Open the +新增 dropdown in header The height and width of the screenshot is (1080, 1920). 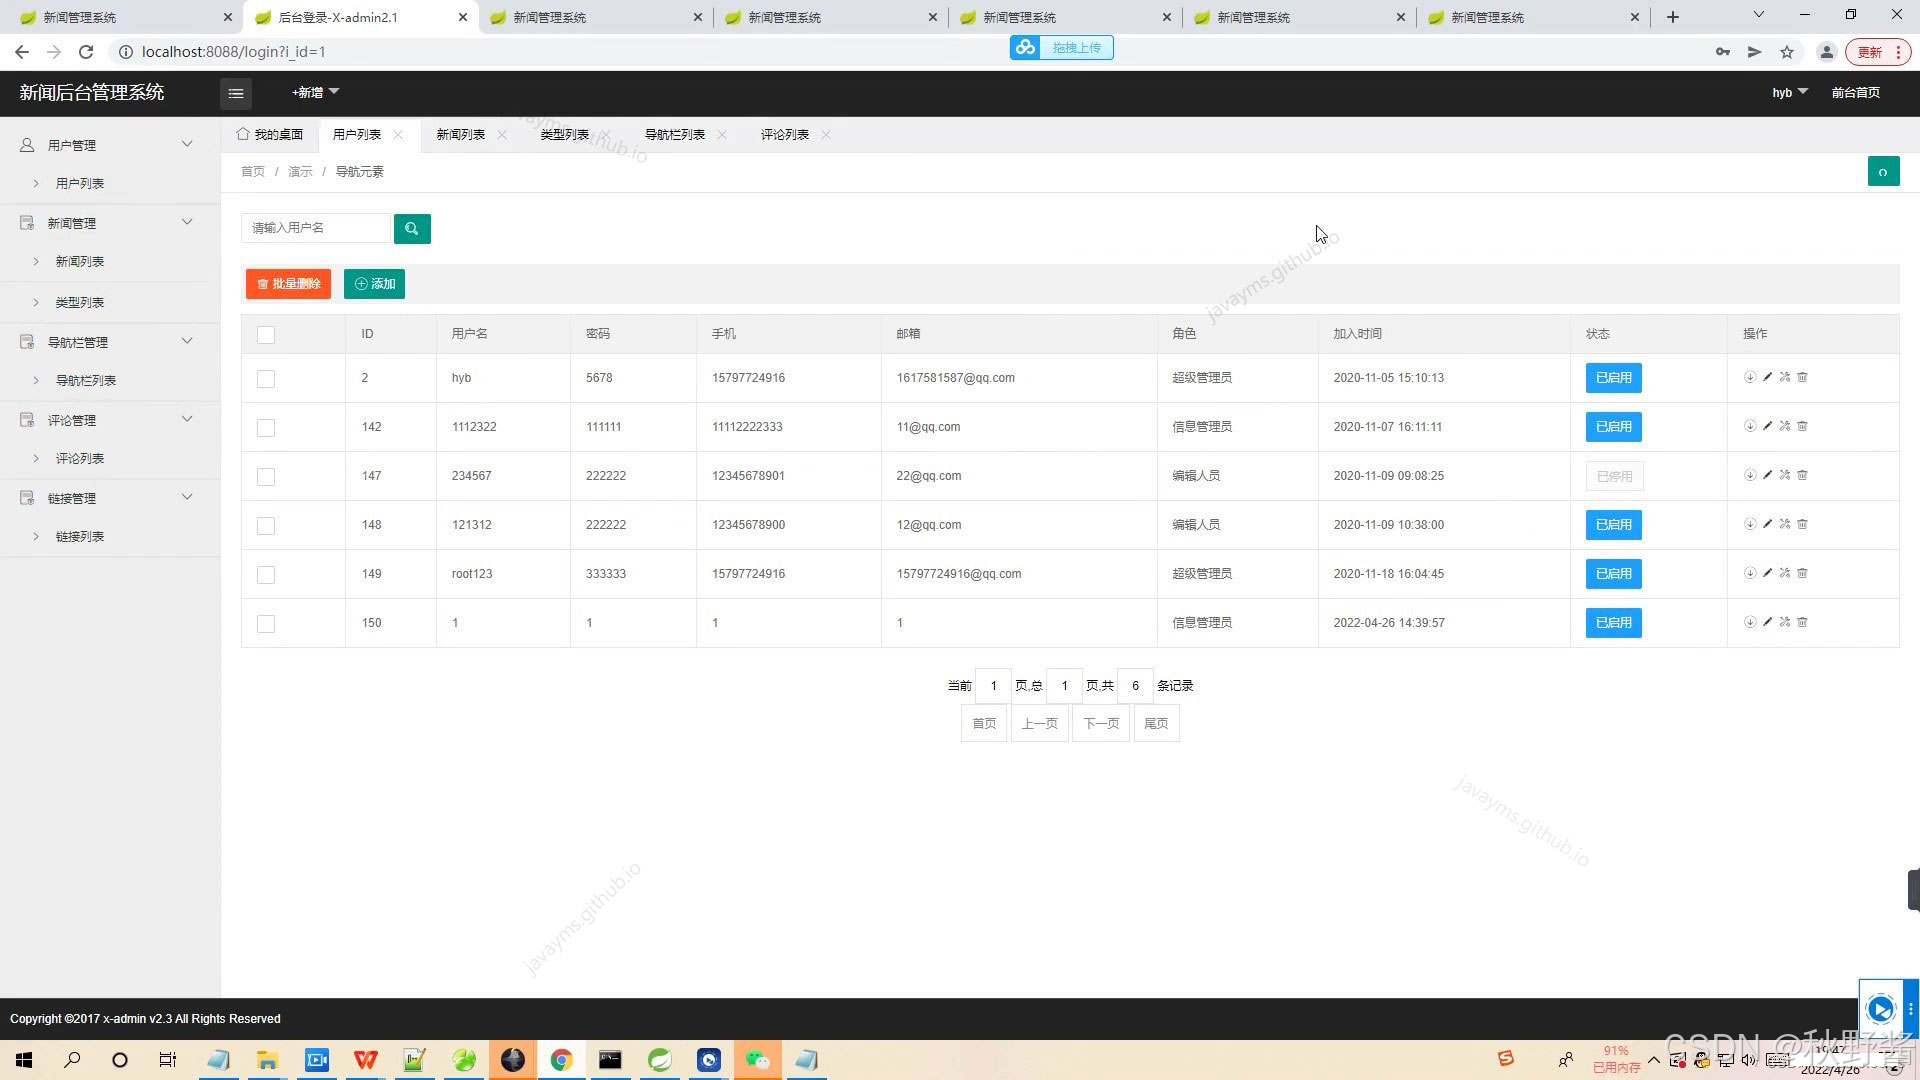coord(315,92)
